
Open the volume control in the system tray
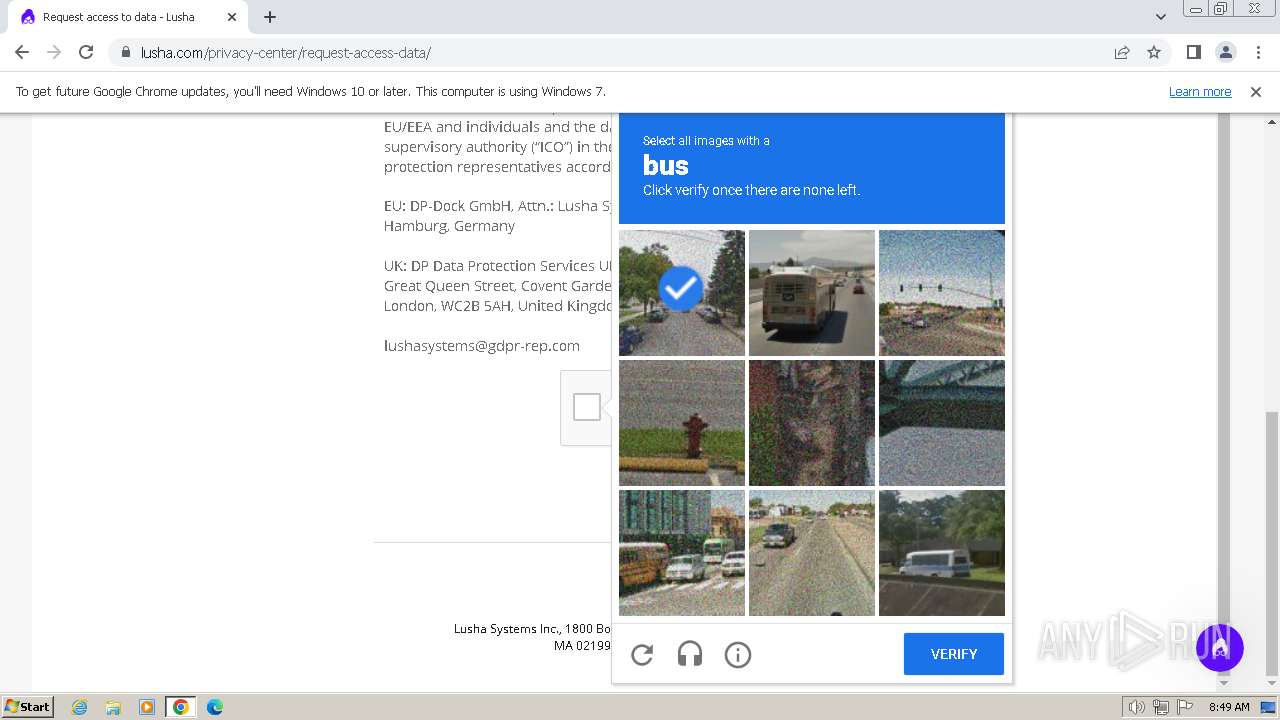[x=1137, y=707]
